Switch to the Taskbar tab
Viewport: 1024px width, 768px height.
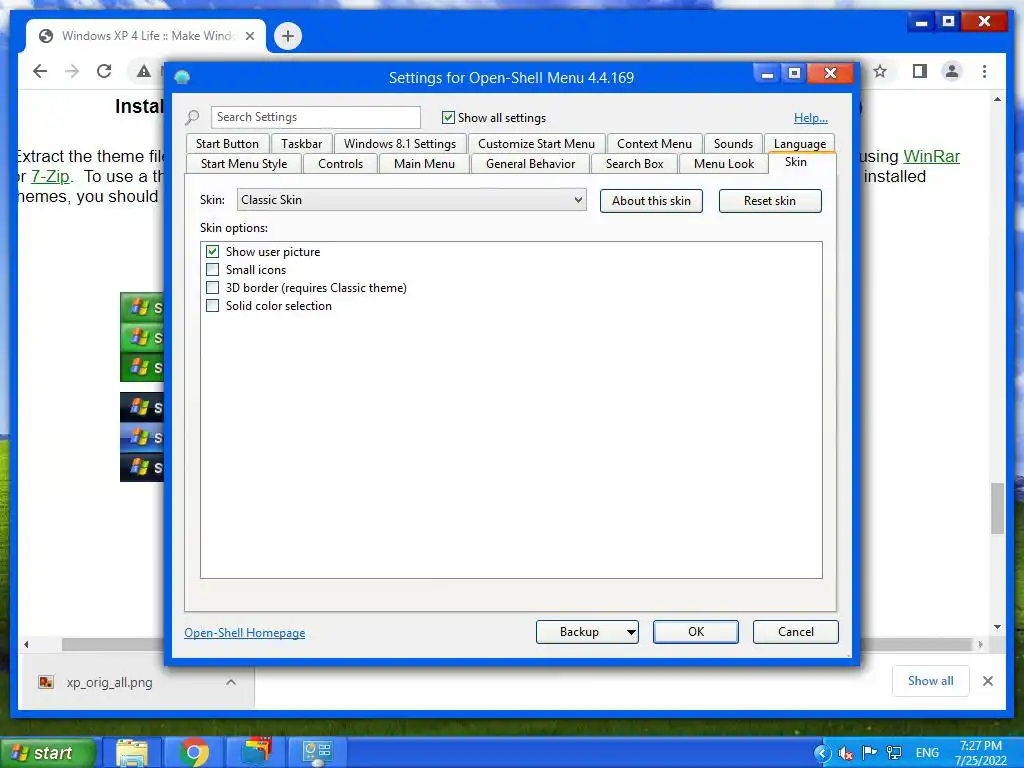[x=302, y=144]
